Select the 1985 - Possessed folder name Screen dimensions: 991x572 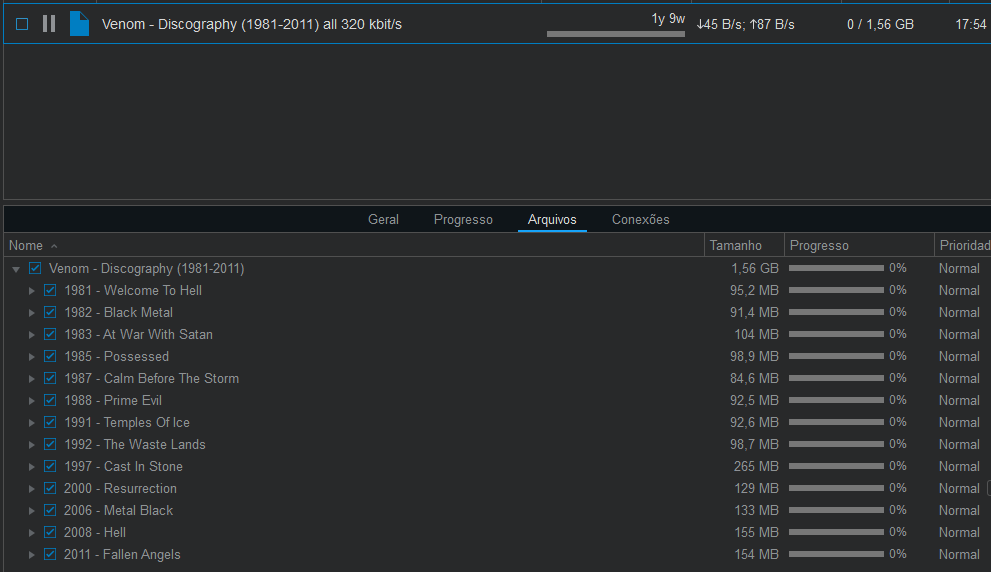tap(116, 356)
